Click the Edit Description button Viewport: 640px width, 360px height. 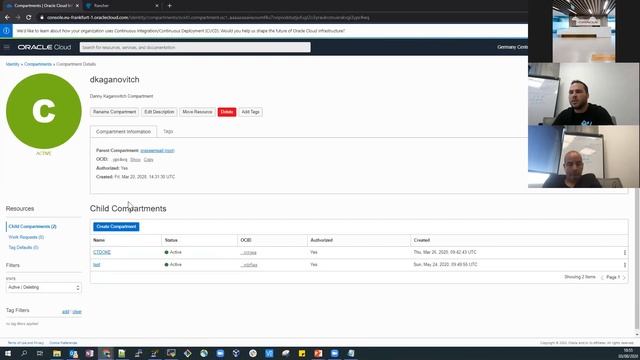click(x=159, y=112)
